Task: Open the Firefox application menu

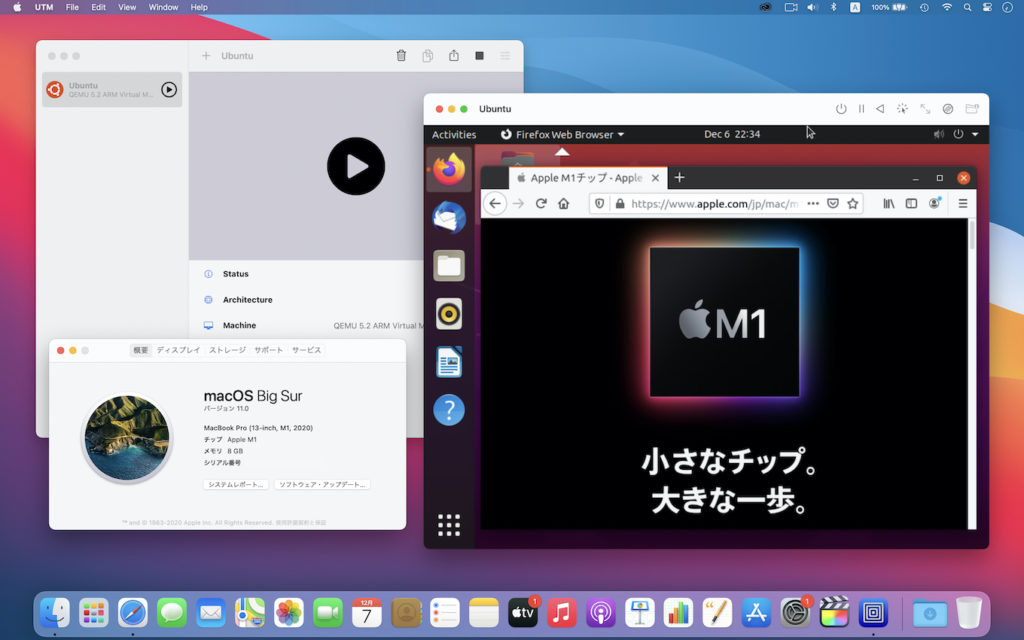Action: pos(963,202)
